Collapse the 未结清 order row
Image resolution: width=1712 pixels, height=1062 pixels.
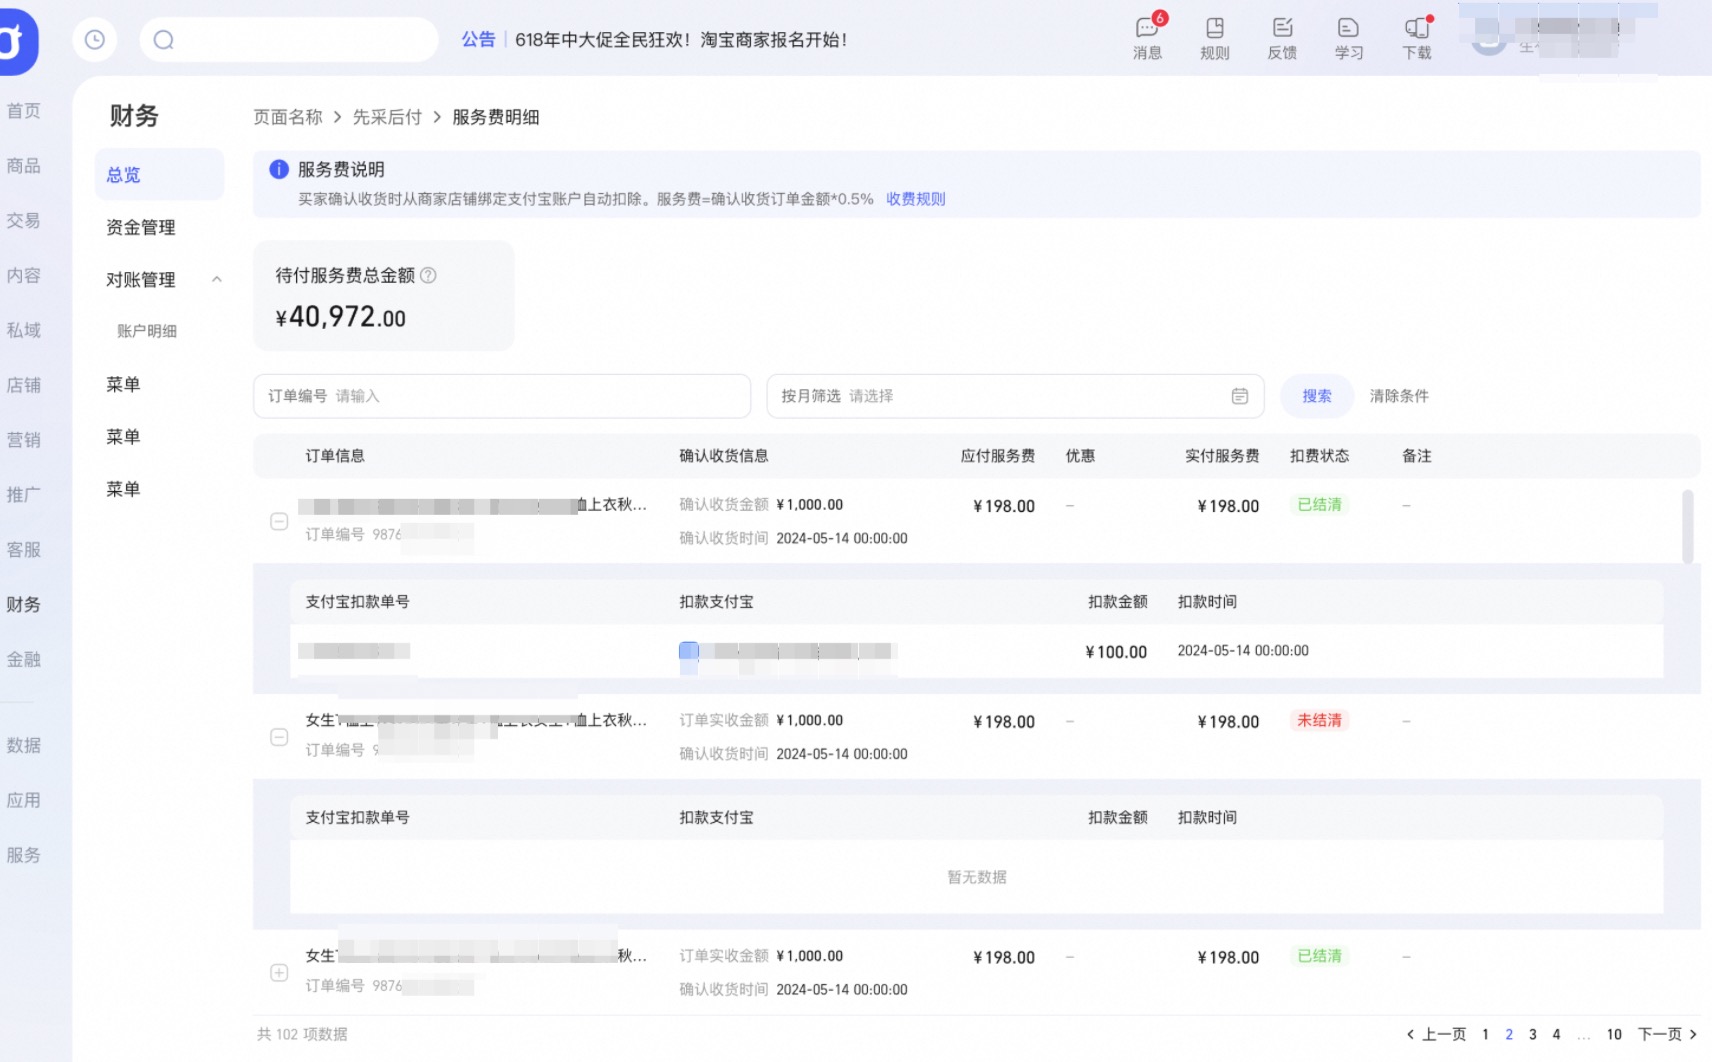click(x=279, y=737)
